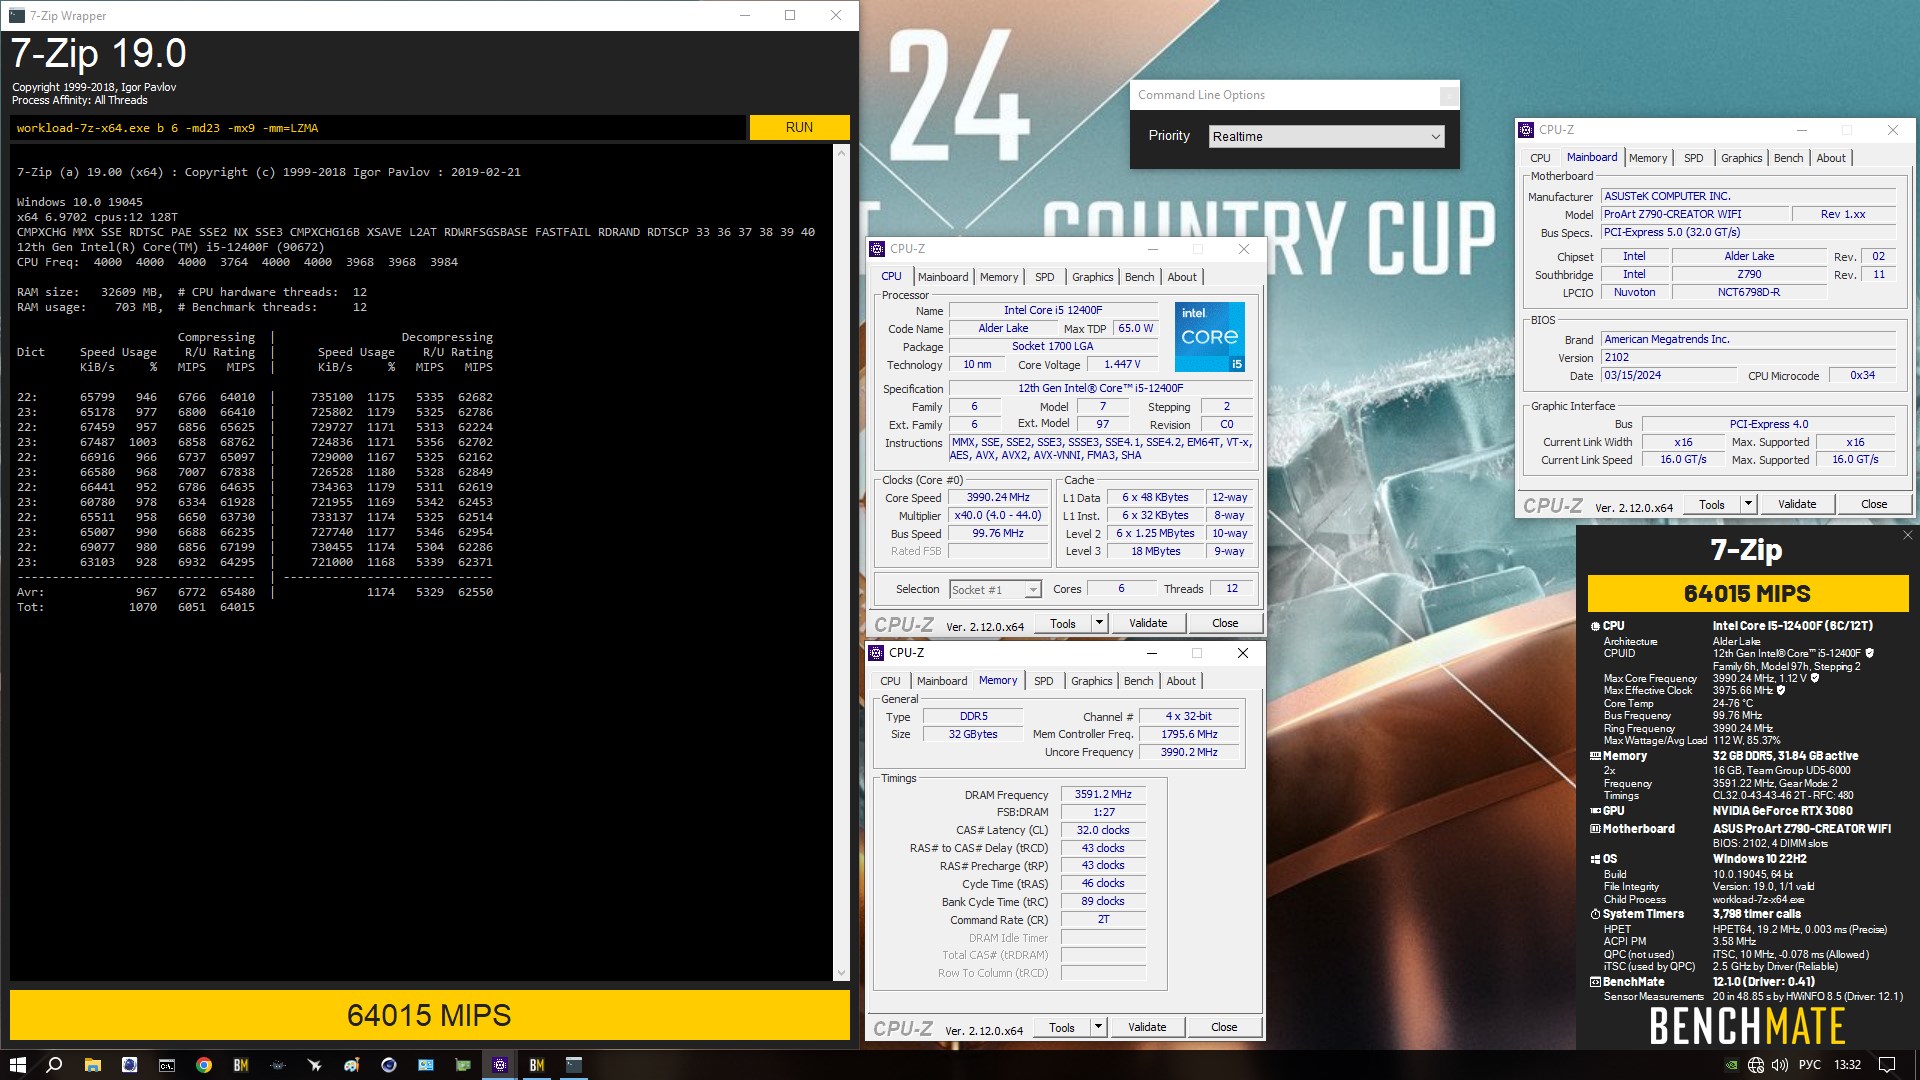Open taskbar search magnifier
1920x1080 pixels.
[x=55, y=1065]
